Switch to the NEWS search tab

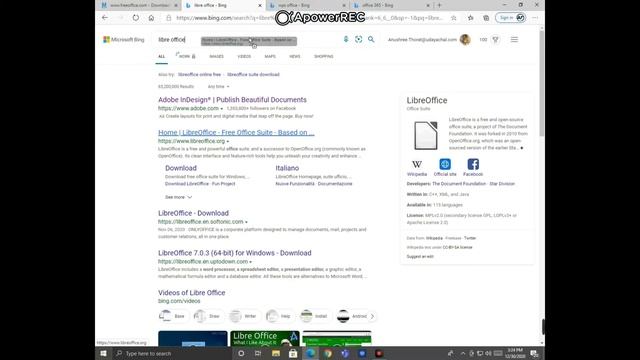click(295, 56)
